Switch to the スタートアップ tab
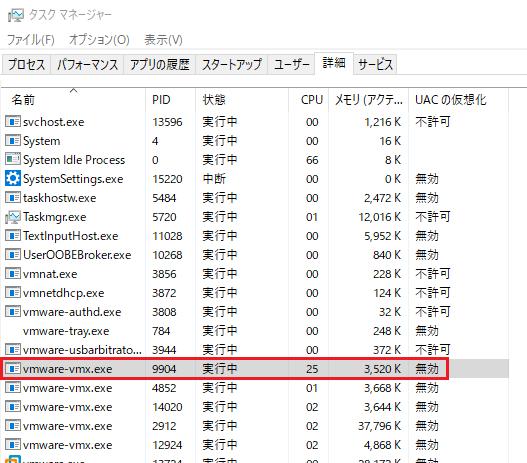Image resolution: width=527 pixels, height=463 pixels. (232, 65)
